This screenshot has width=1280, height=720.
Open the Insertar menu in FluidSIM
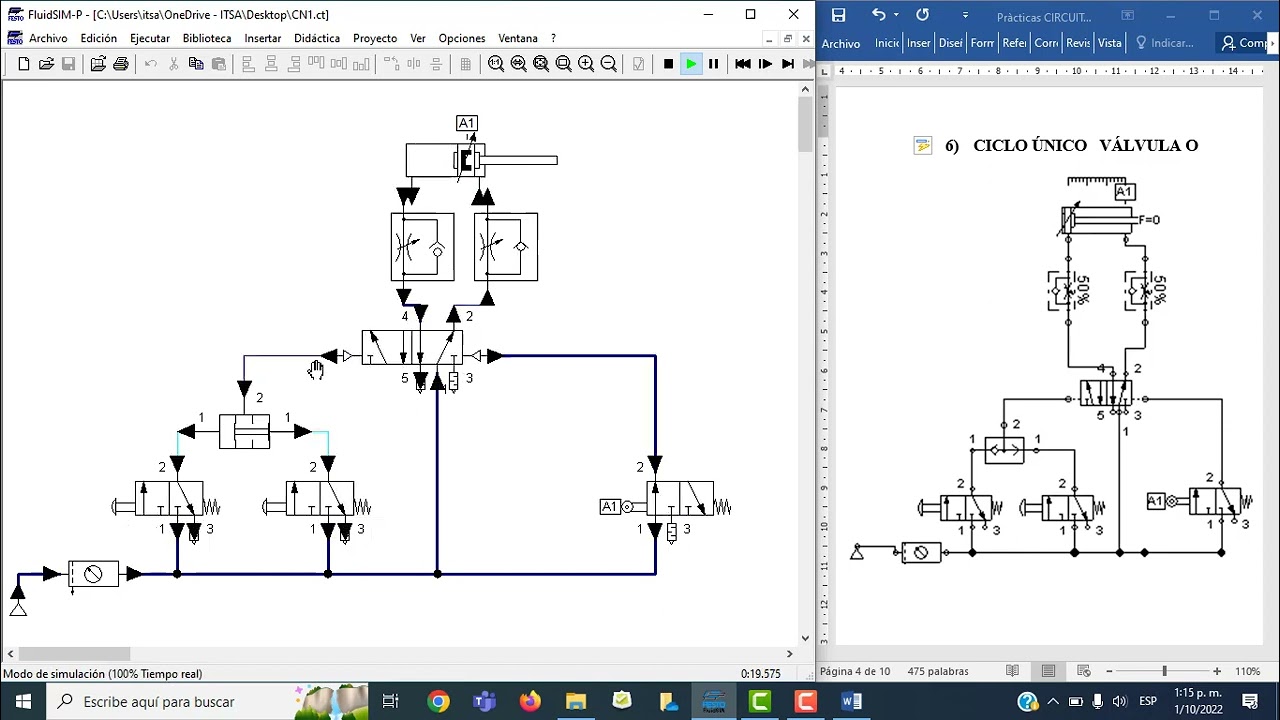click(263, 38)
